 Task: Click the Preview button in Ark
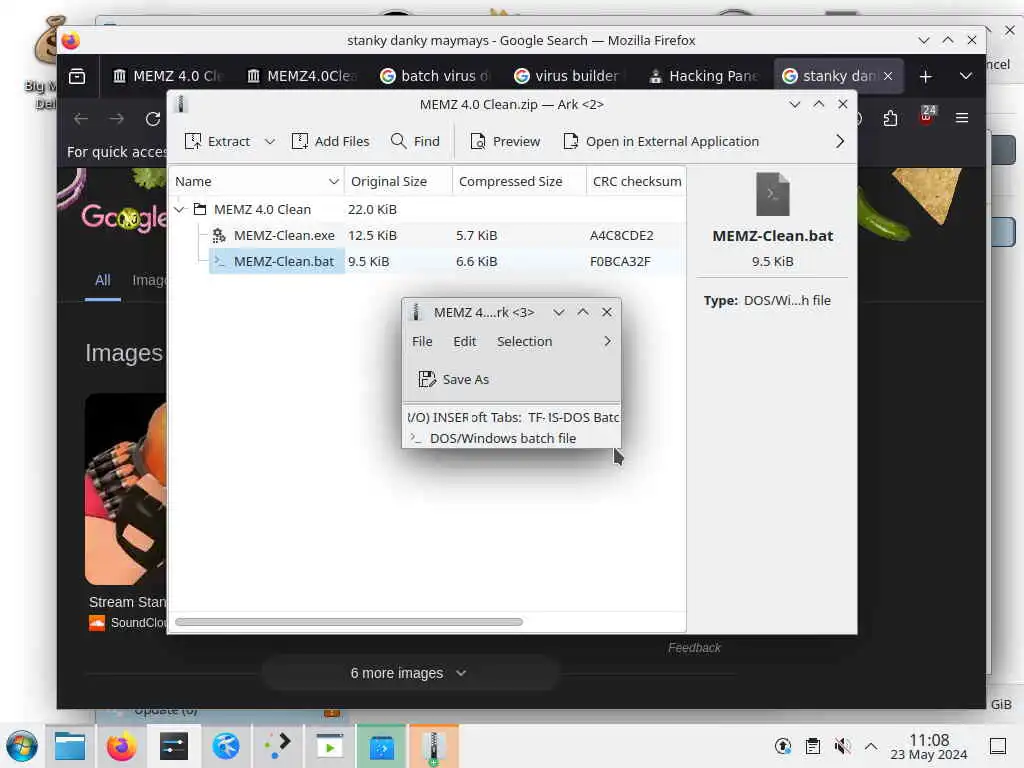[x=505, y=141]
